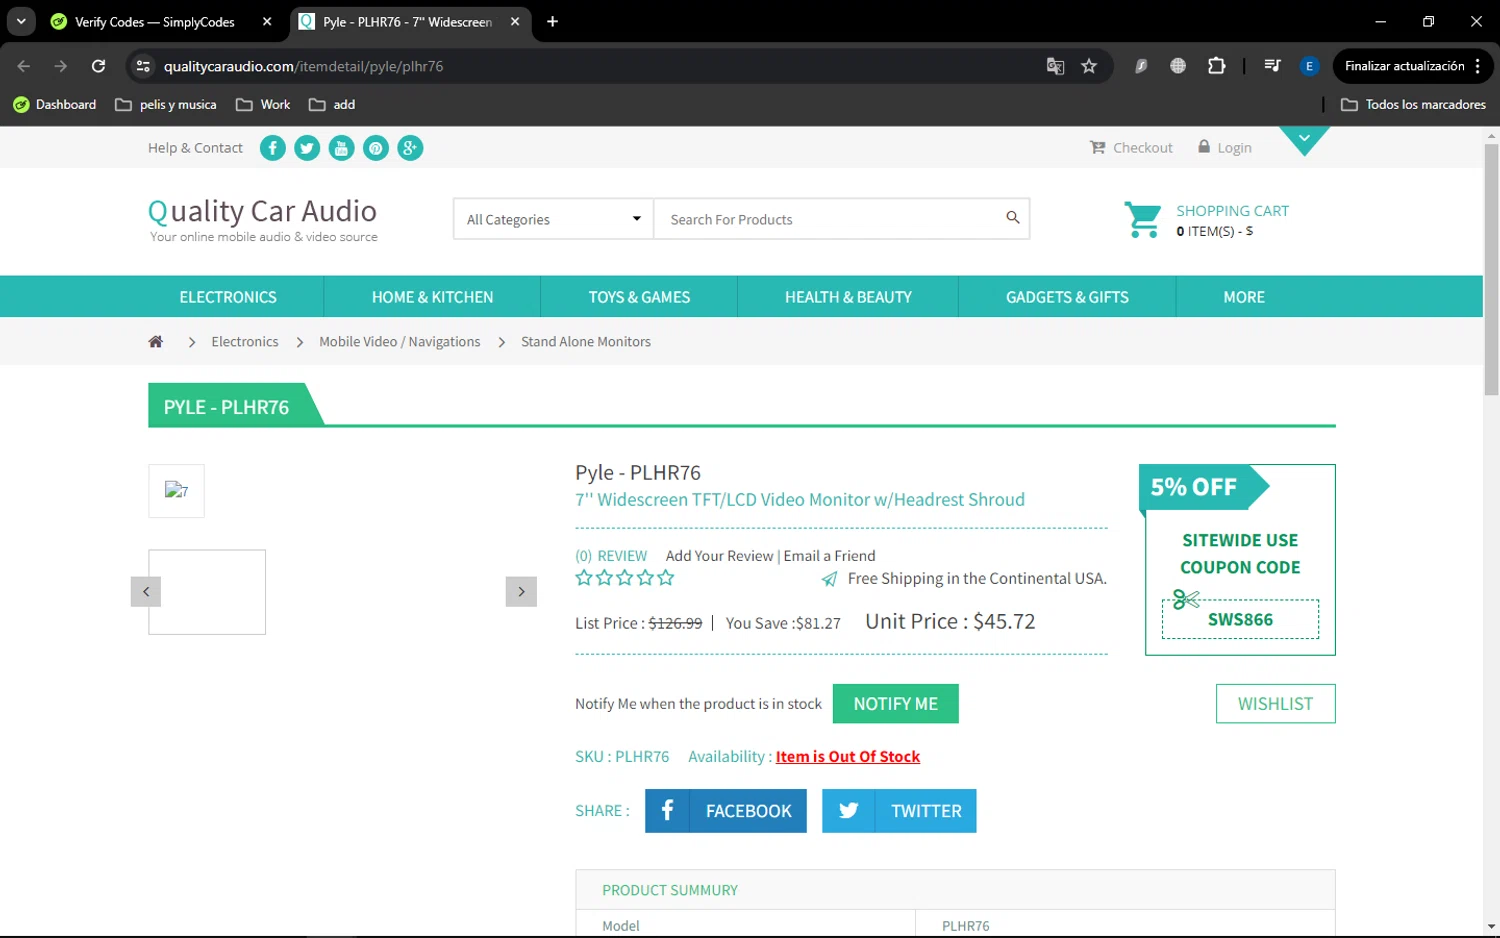Open the translate page icon in address bar
Image resolution: width=1500 pixels, height=938 pixels.
click(x=1055, y=66)
